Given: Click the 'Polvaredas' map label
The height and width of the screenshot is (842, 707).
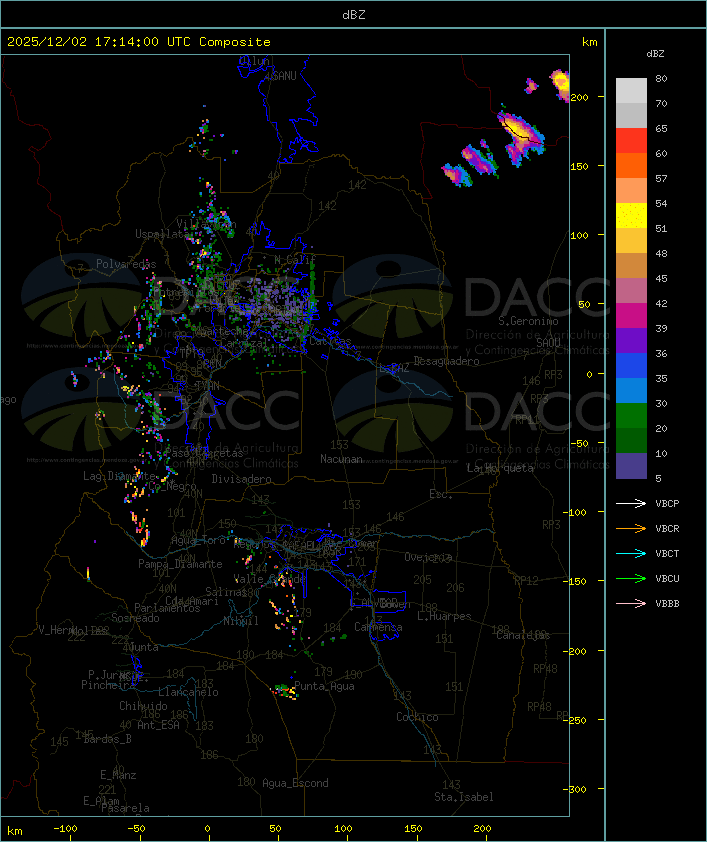Looking at the screenshot, I should click(126, 264).
